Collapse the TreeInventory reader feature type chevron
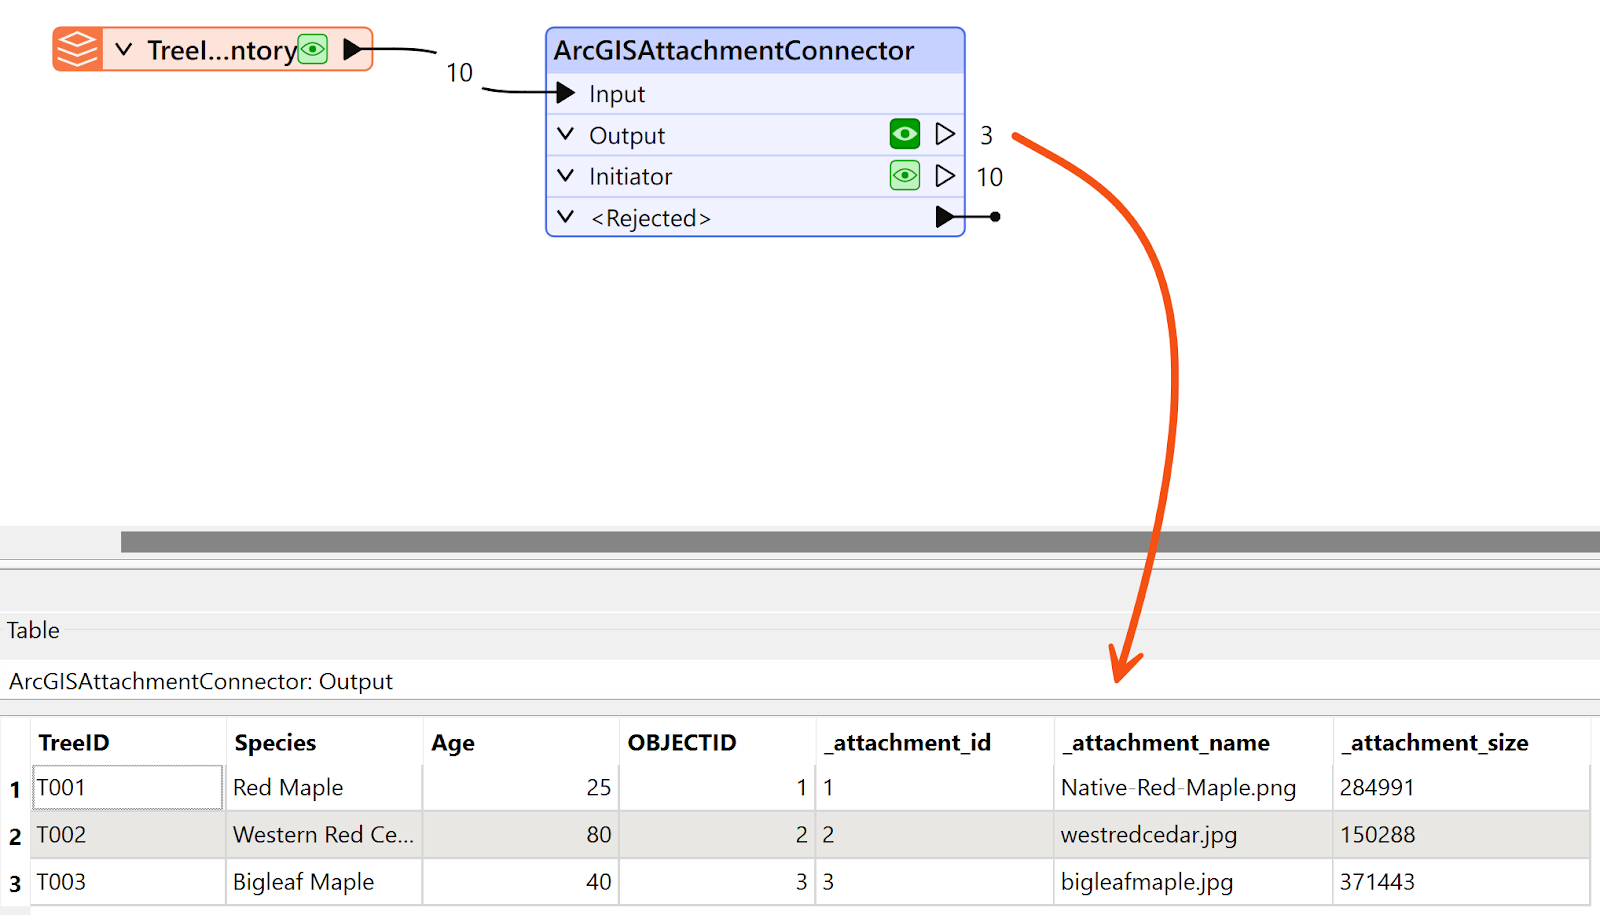 coord(124,49)
